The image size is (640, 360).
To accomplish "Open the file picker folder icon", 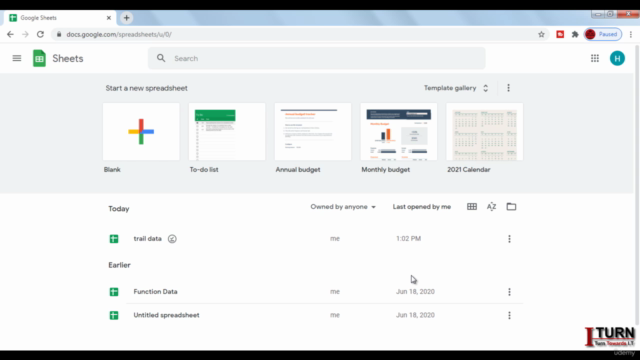I will pyautogui.click(x=511, y=207).
